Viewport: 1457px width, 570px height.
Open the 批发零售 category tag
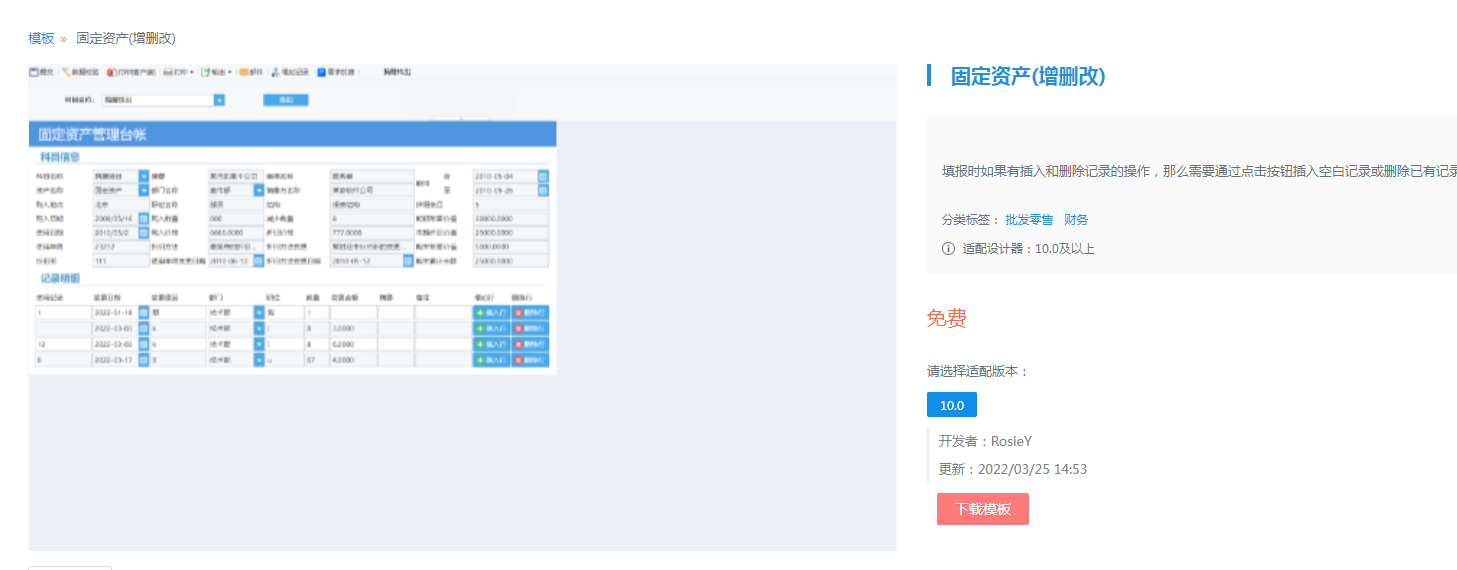[x=1029, y=220]
